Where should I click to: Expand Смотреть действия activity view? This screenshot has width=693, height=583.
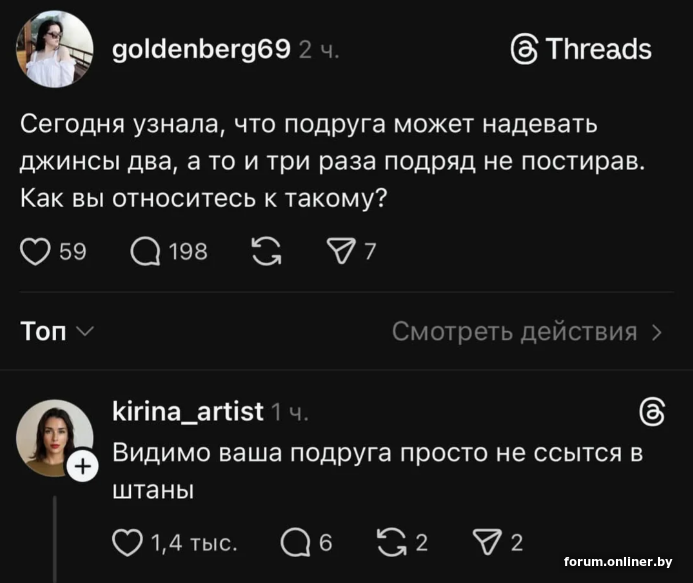point(527,332)
